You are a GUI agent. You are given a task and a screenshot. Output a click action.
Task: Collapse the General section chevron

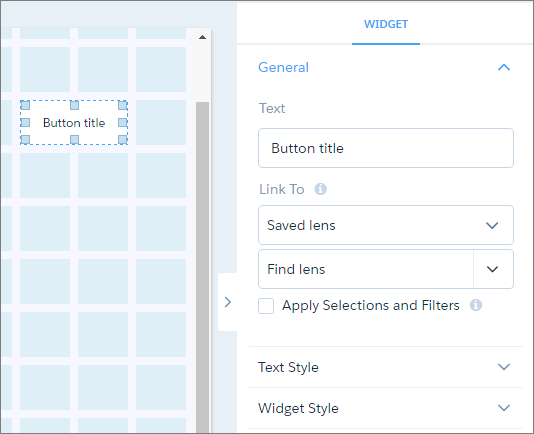tap(504, 67)
